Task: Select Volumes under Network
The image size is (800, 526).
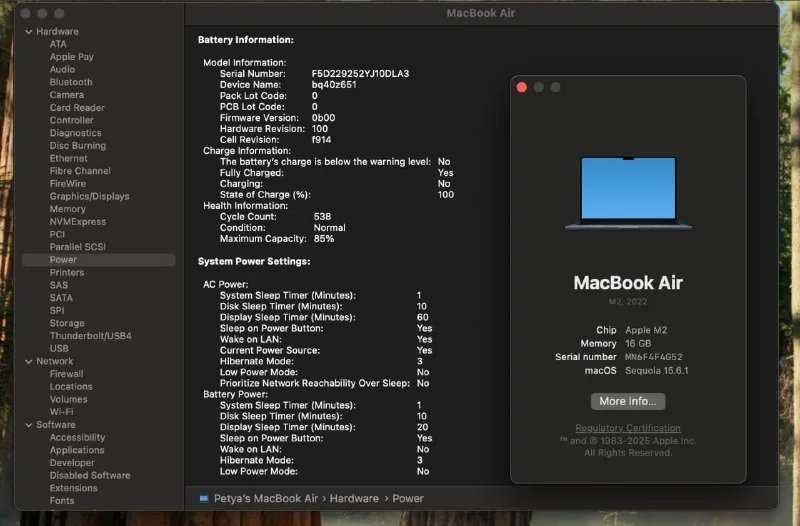Action: coord(68,399)
